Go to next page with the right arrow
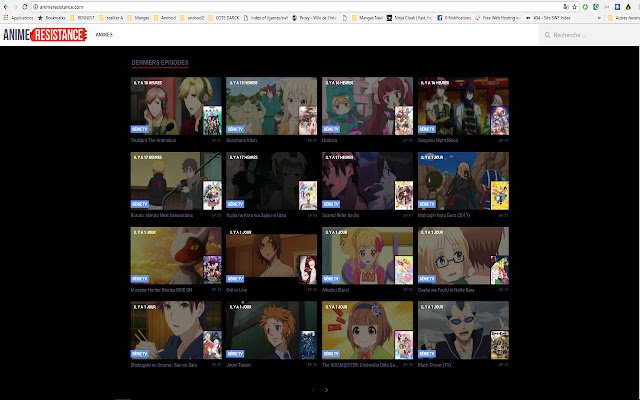Screen dimensions: 640x400 coord(326,390)
